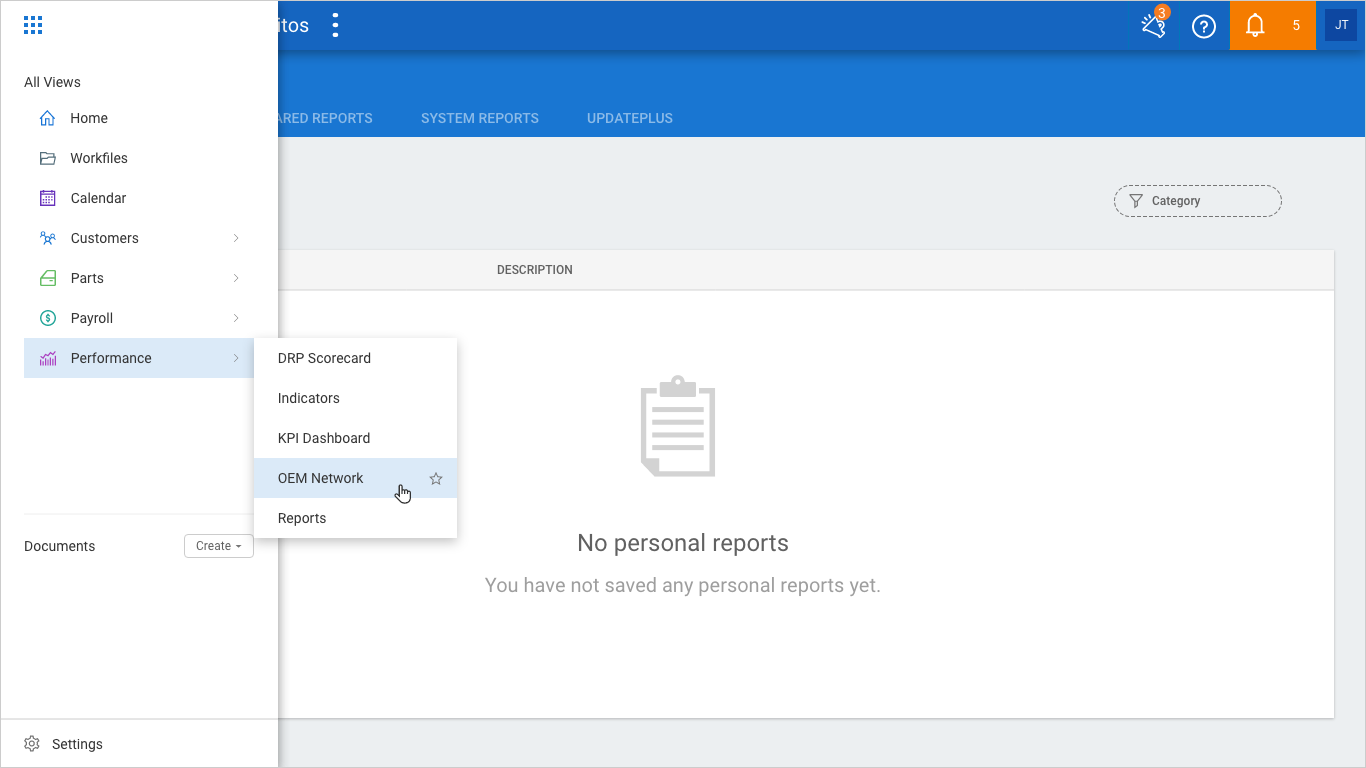Expand the Performance submenu chevron
1366x768 pixels.
click(x=236, y=358)
